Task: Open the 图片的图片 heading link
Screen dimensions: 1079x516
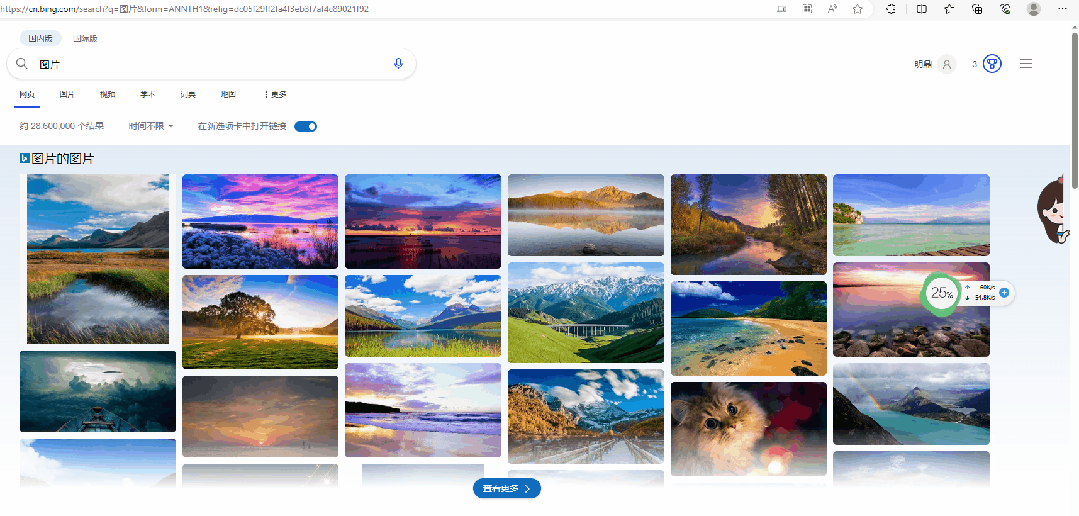Action: (x=62, y=159)
